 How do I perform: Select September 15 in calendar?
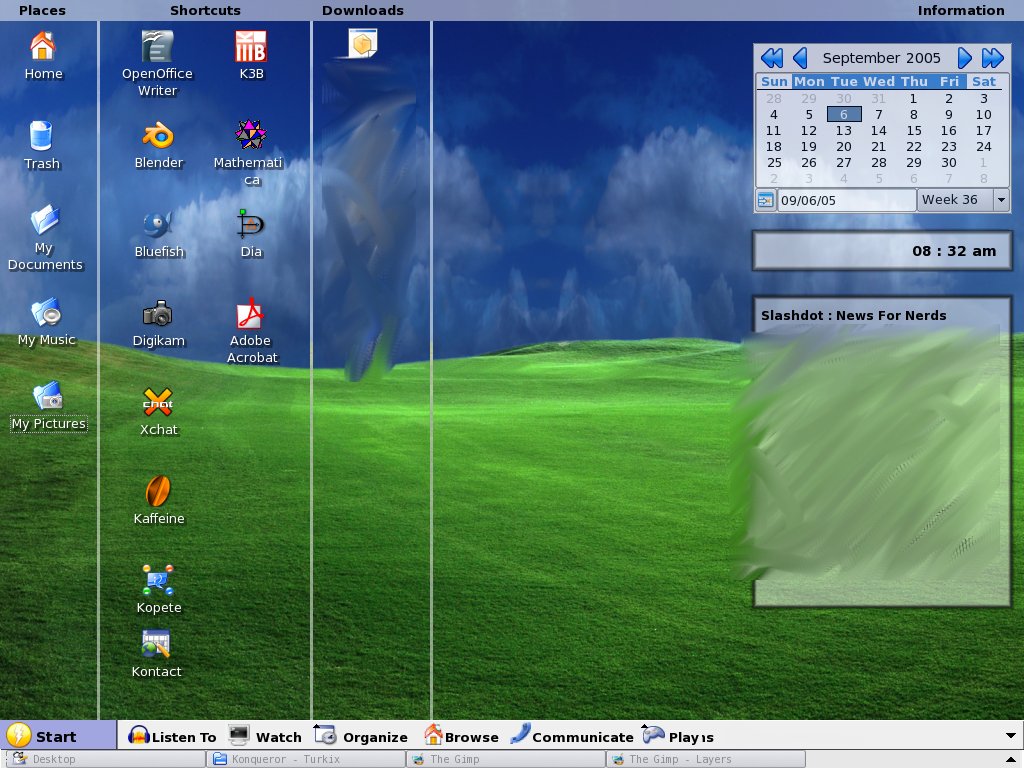coord(914,131)
